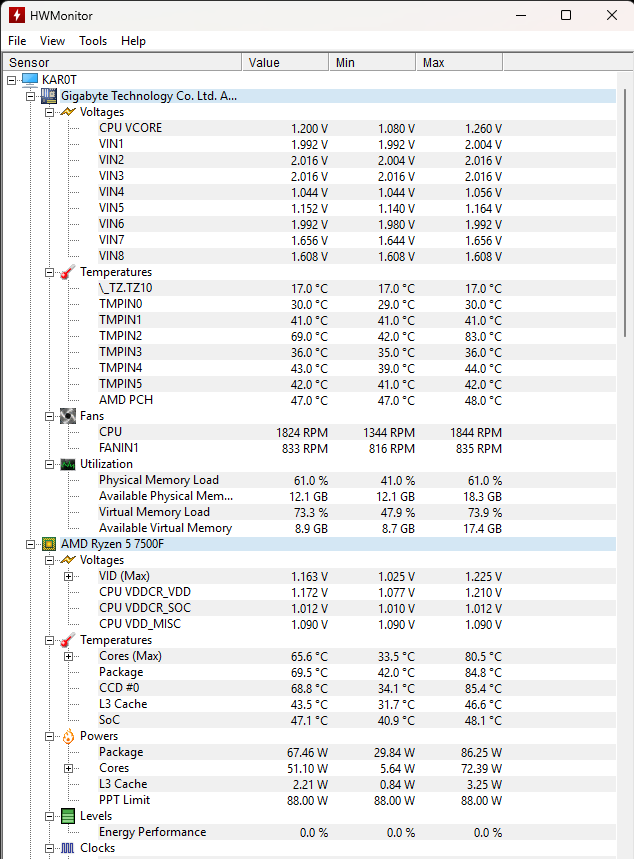Click the motherboard Temperatures thermometer icon
This screenshot has height=859, width=634.
(x=67, y=272)
